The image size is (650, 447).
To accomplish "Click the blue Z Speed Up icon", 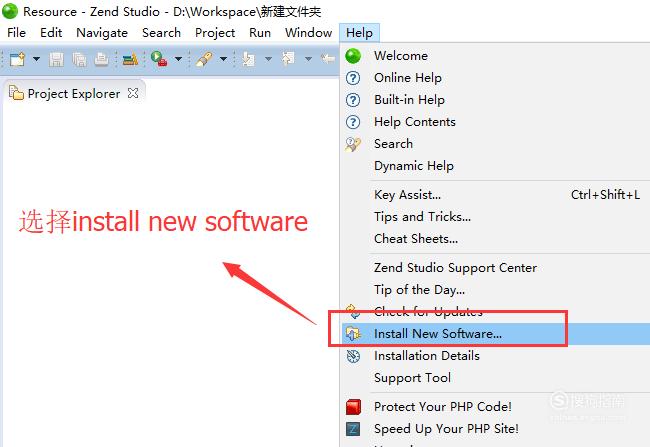I will point(353,429).
